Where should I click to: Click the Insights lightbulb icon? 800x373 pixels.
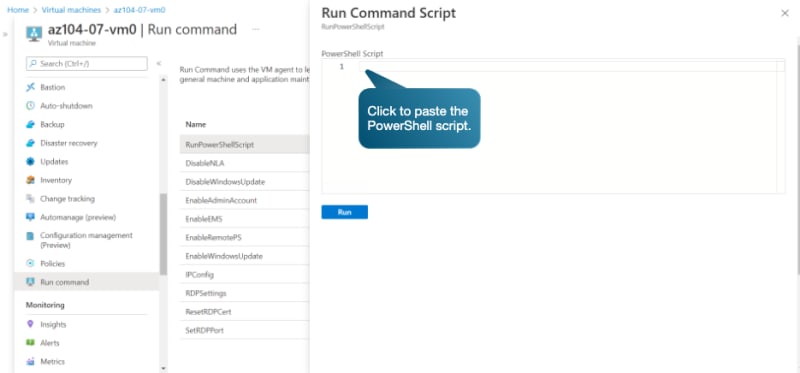(30, 325)
